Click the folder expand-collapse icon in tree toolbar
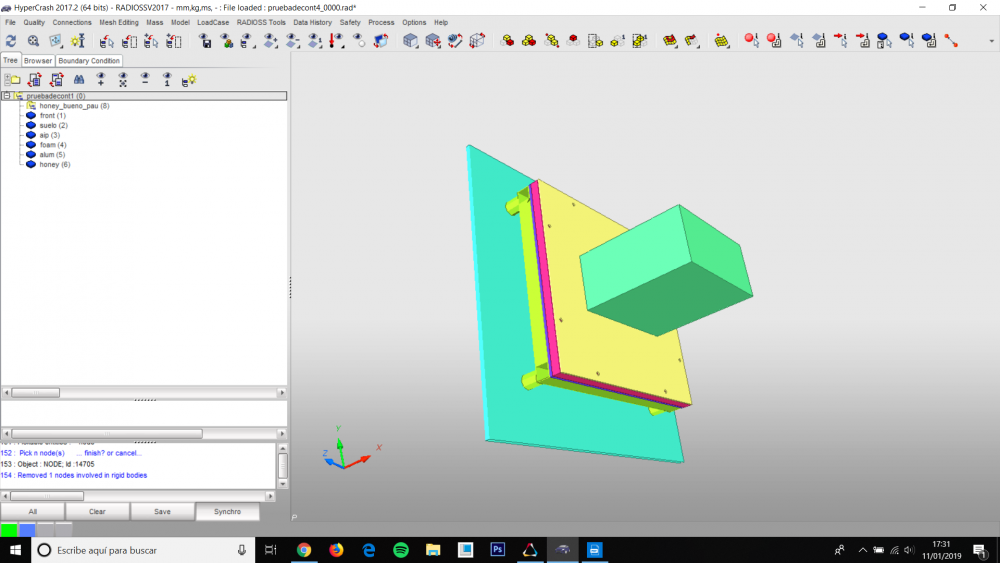This screenshot has height=563, width=1000. (x=12, y=80)
